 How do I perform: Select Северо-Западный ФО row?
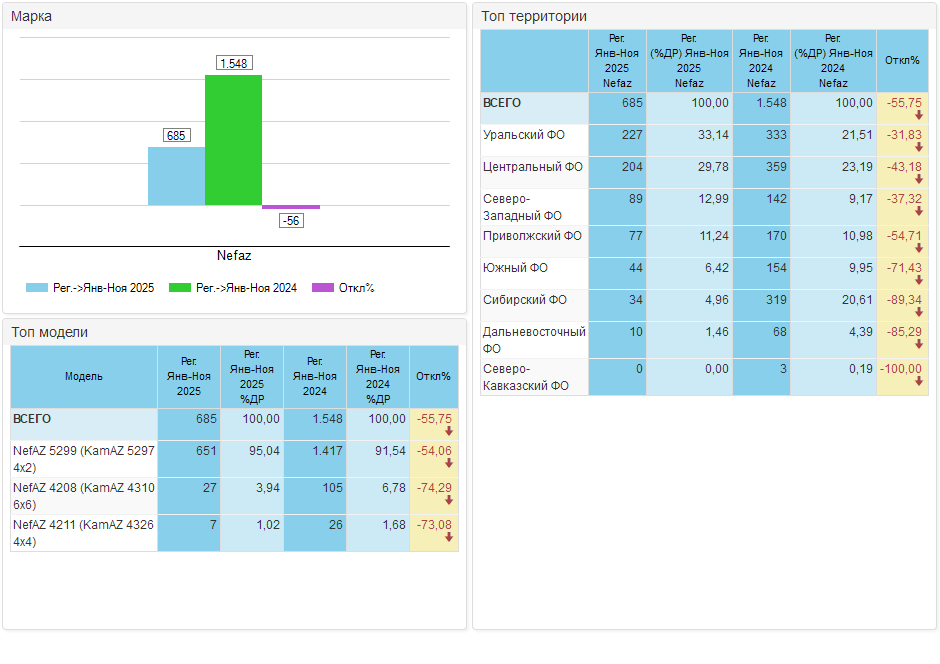pos(704,207)
